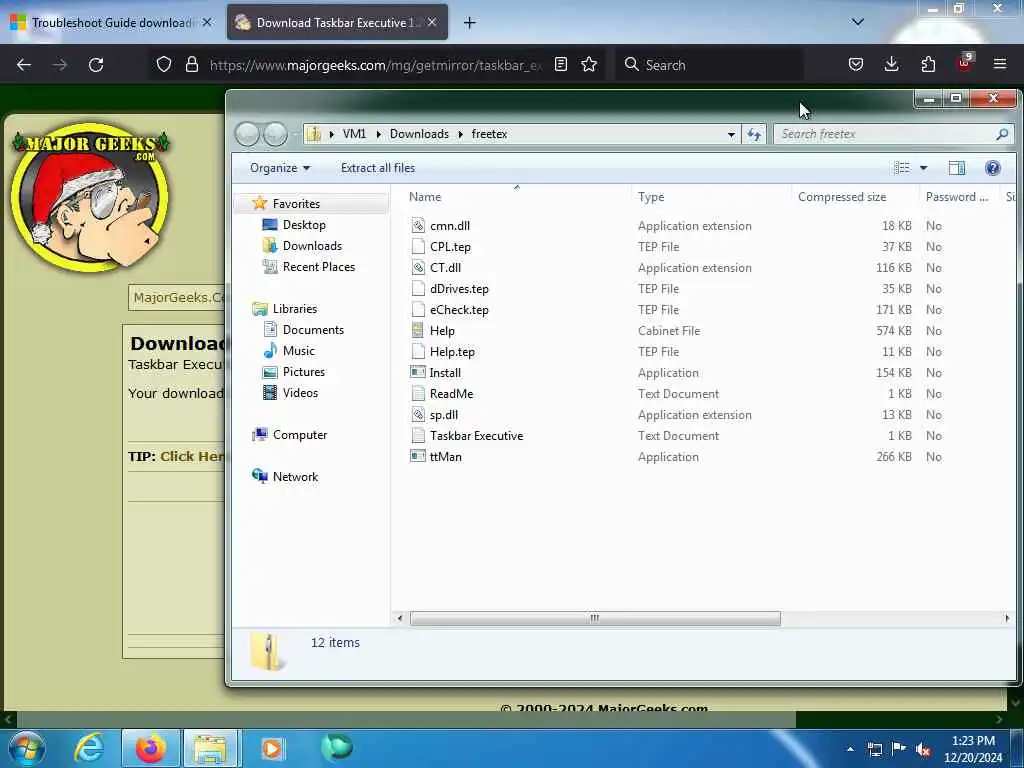Open the Organize menu
Viewport: 1024px width, 768px height.
click(x=280, y=168)
